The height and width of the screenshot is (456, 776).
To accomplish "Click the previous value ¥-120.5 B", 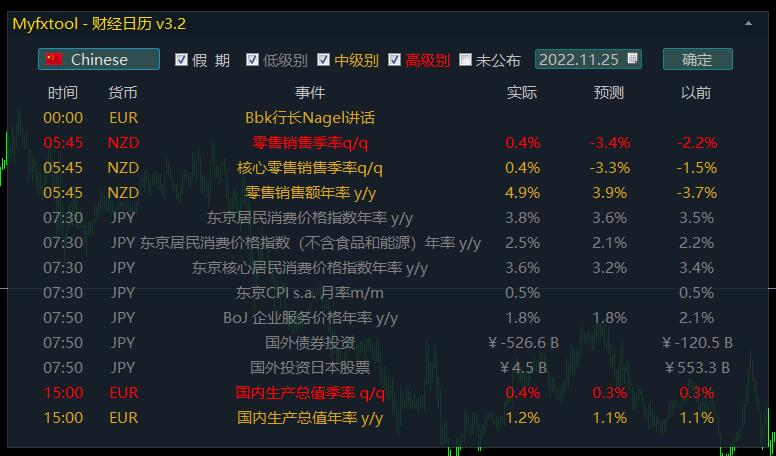I will click(697, 343).
